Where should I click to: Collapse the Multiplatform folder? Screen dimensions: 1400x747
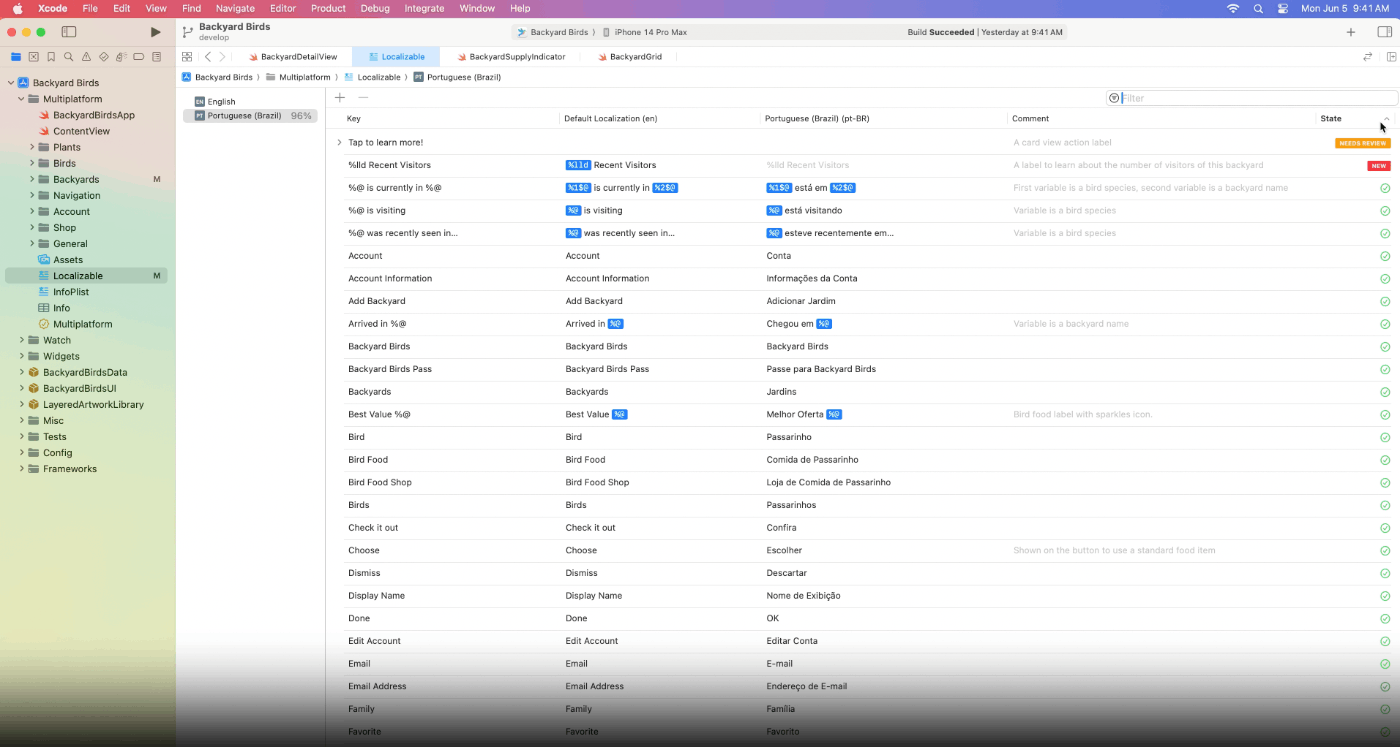click(21, 99)
